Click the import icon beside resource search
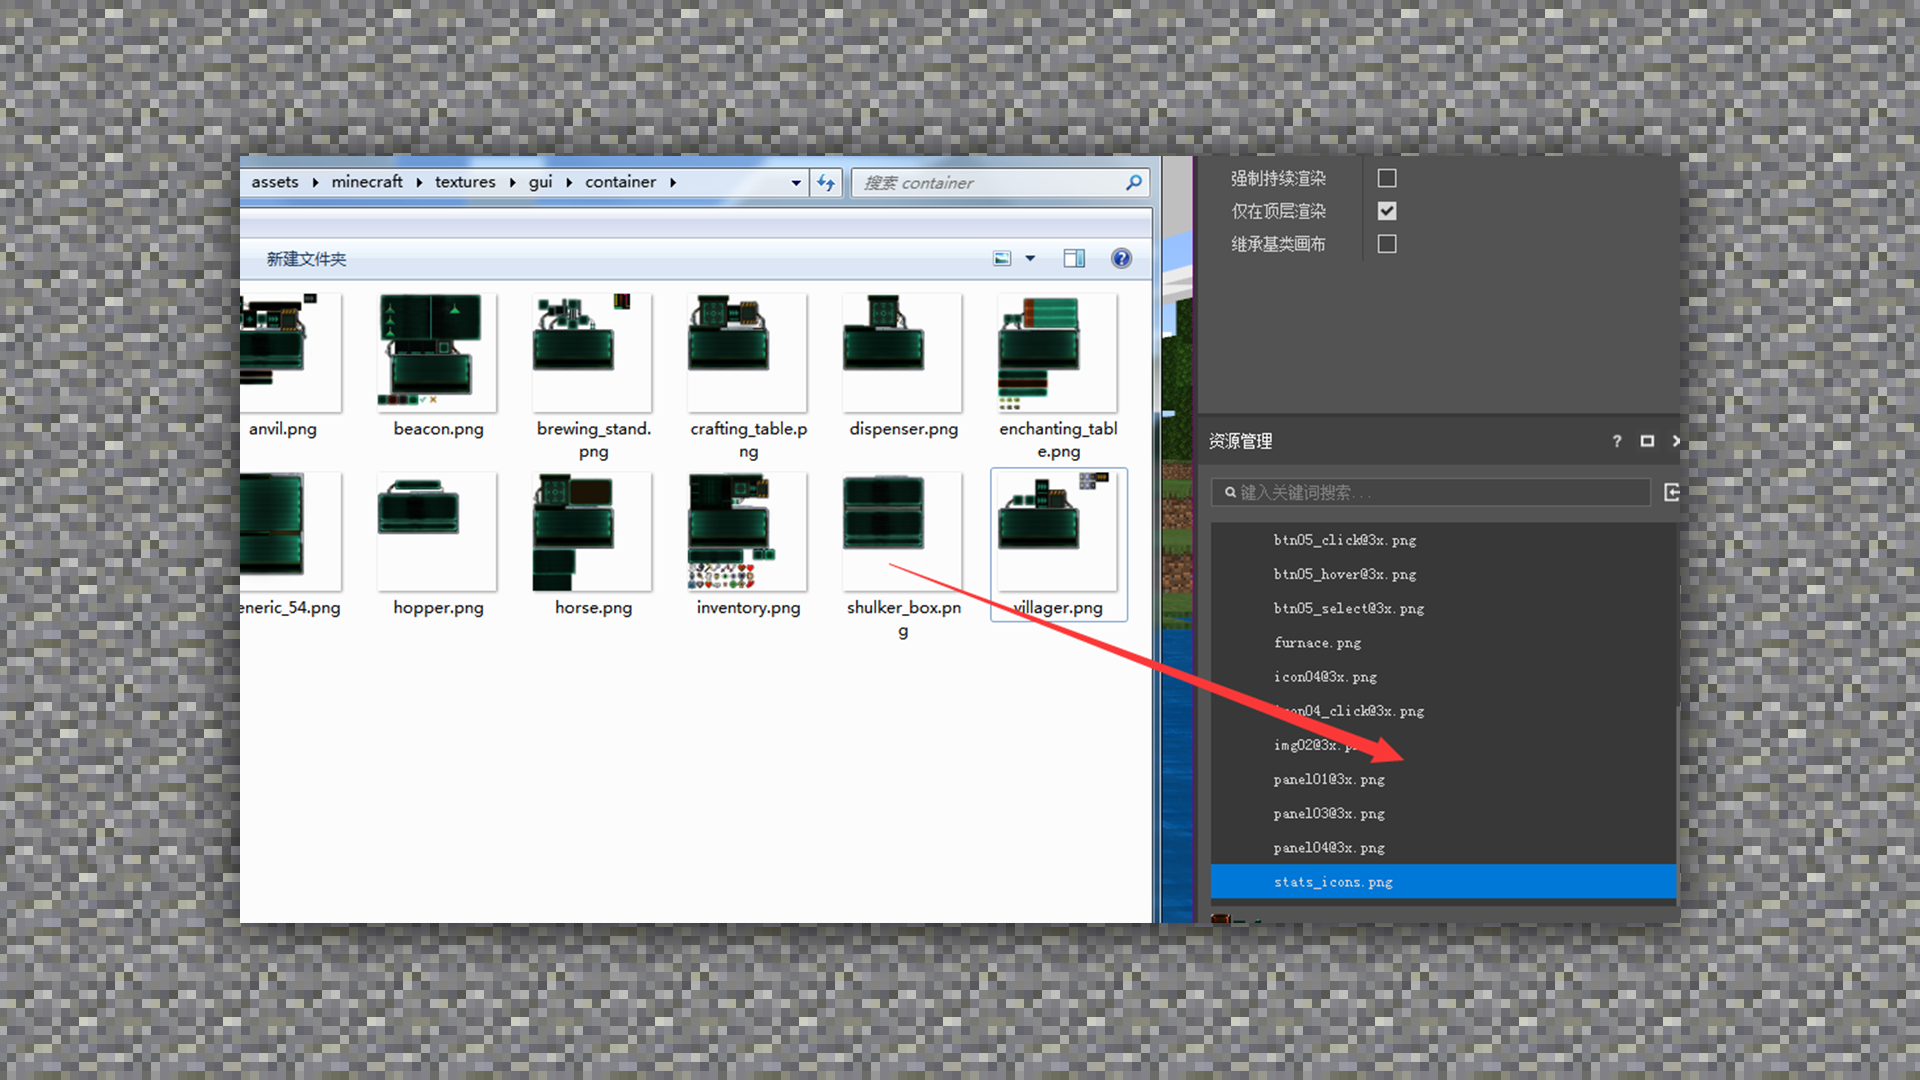The width and height of the screenshot is (1920, 1080). click(x=1671, y=492)
